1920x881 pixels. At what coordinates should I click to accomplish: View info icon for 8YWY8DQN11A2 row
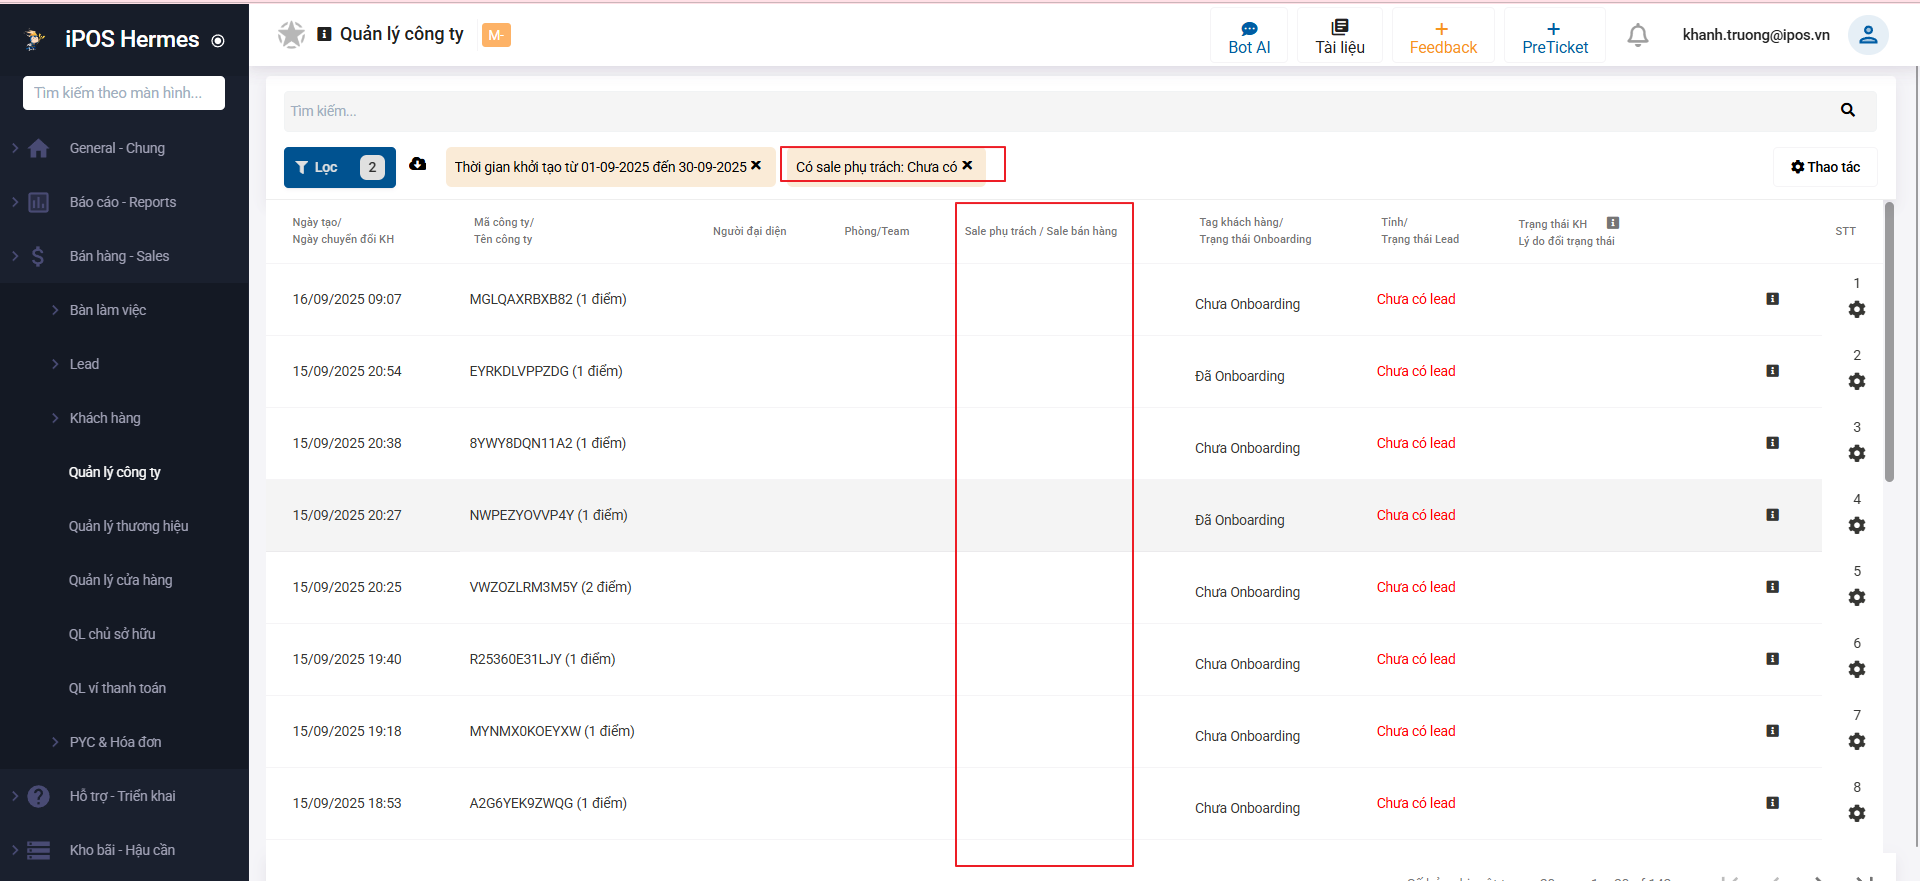pyautogui.click(x=1772, y=443)
